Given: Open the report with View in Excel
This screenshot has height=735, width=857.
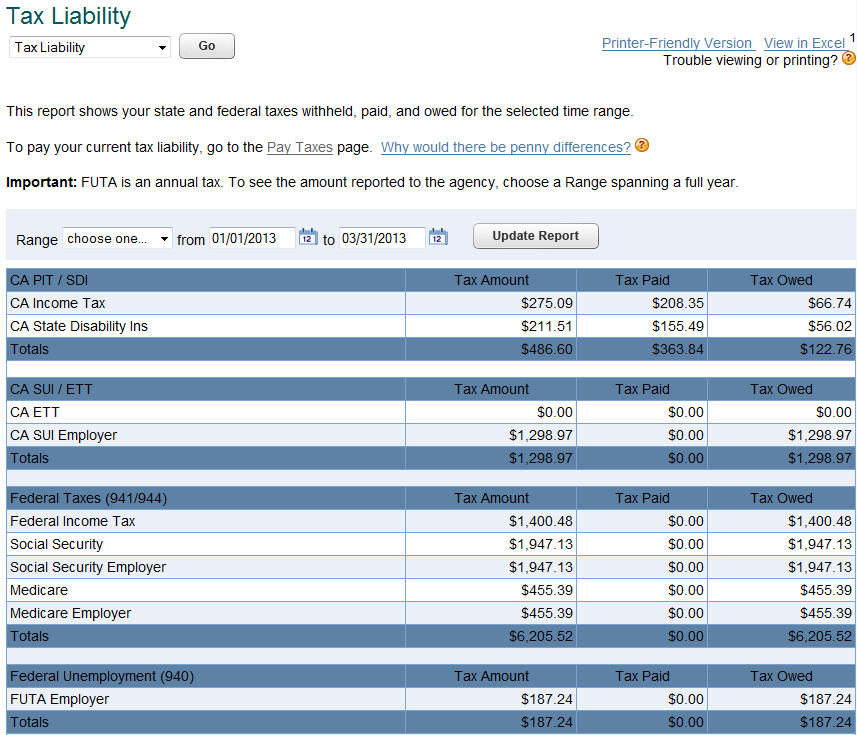Looking at the screenshot, I should coord(805,43).
